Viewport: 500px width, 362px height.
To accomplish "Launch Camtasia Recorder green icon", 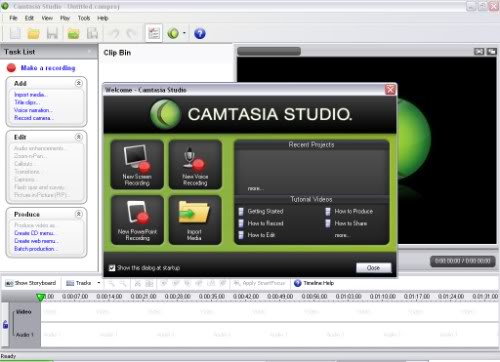I will pos(173,33).
